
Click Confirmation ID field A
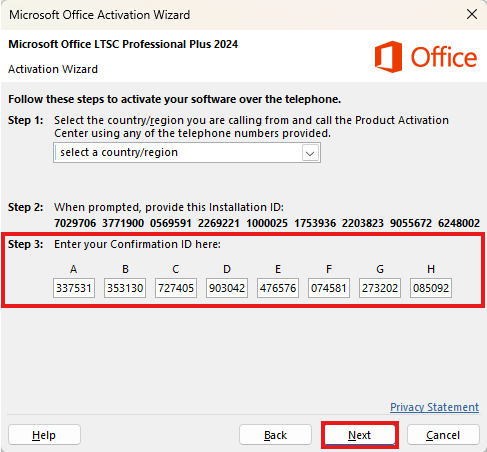coord(74,288)
